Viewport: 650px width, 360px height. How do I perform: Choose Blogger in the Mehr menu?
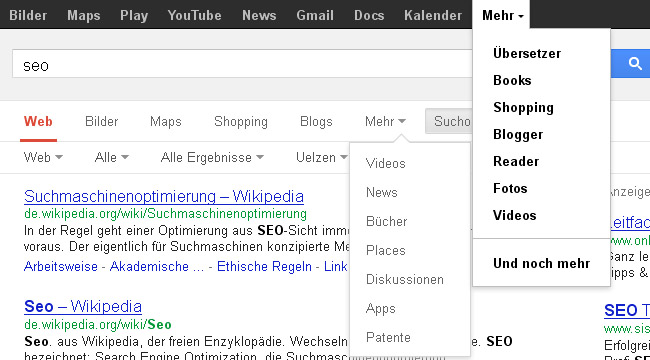click(518, 134)
